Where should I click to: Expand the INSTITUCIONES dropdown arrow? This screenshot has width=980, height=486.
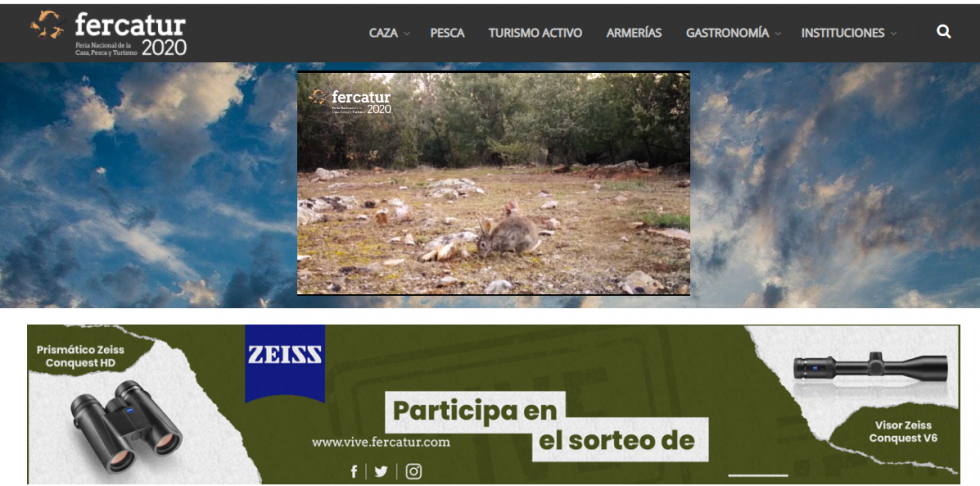point(893,34)
